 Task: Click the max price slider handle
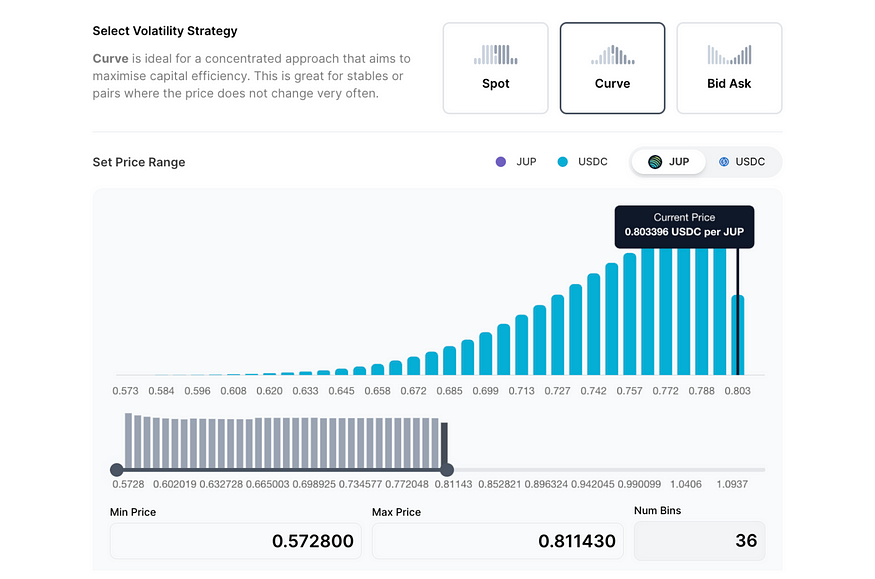[447, 470]
